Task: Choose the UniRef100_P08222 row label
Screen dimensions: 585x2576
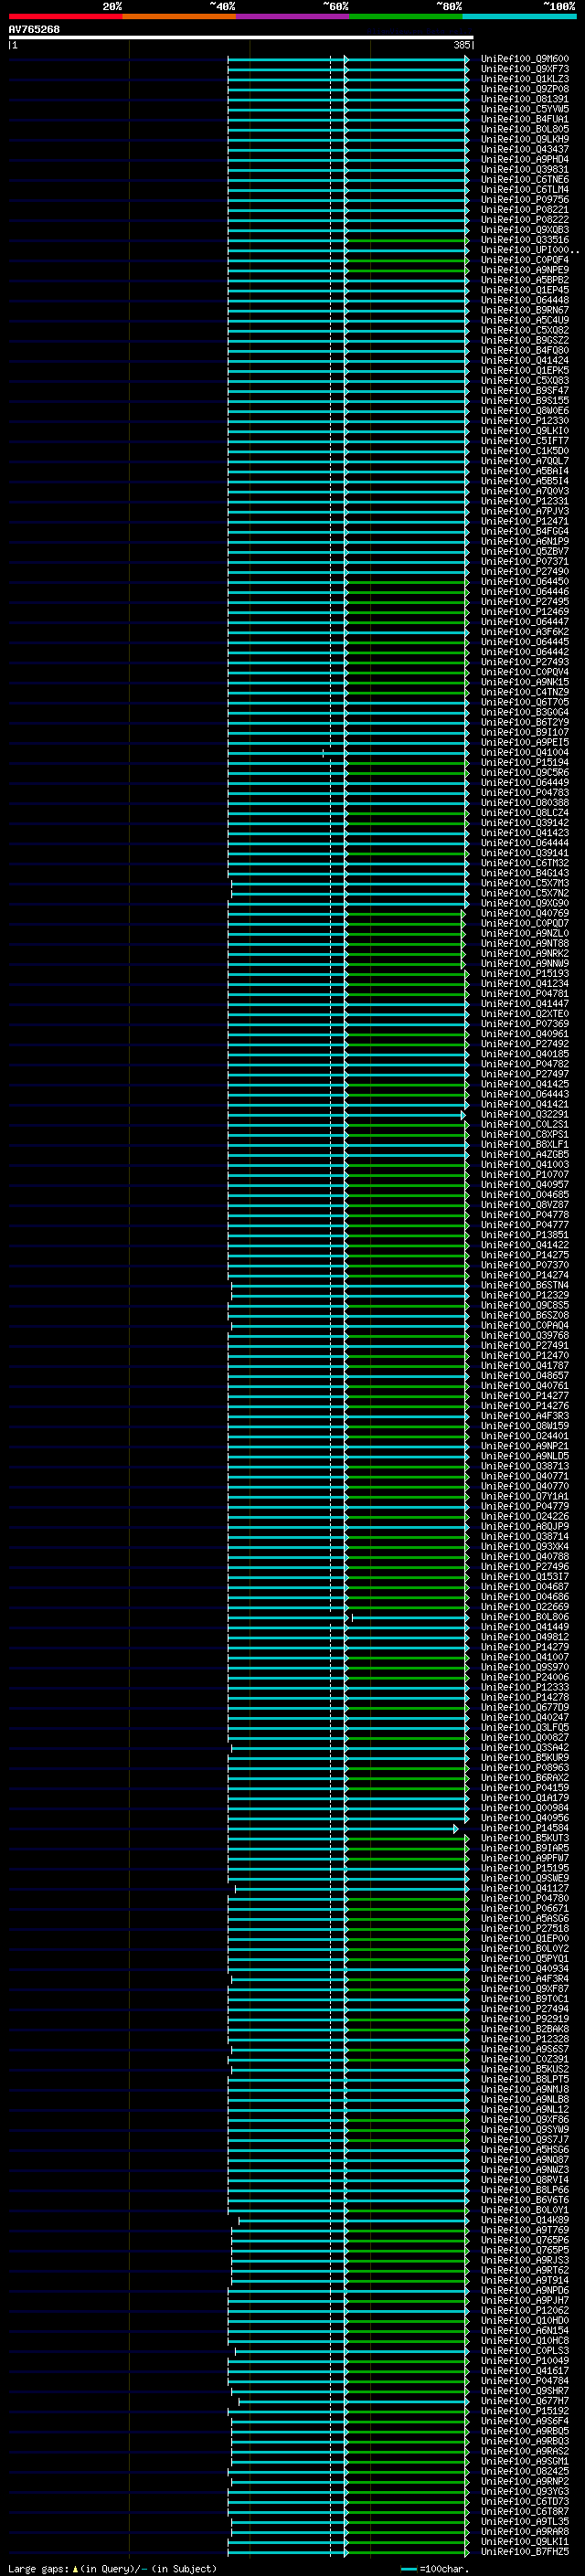Action: [x=525, y=220]
